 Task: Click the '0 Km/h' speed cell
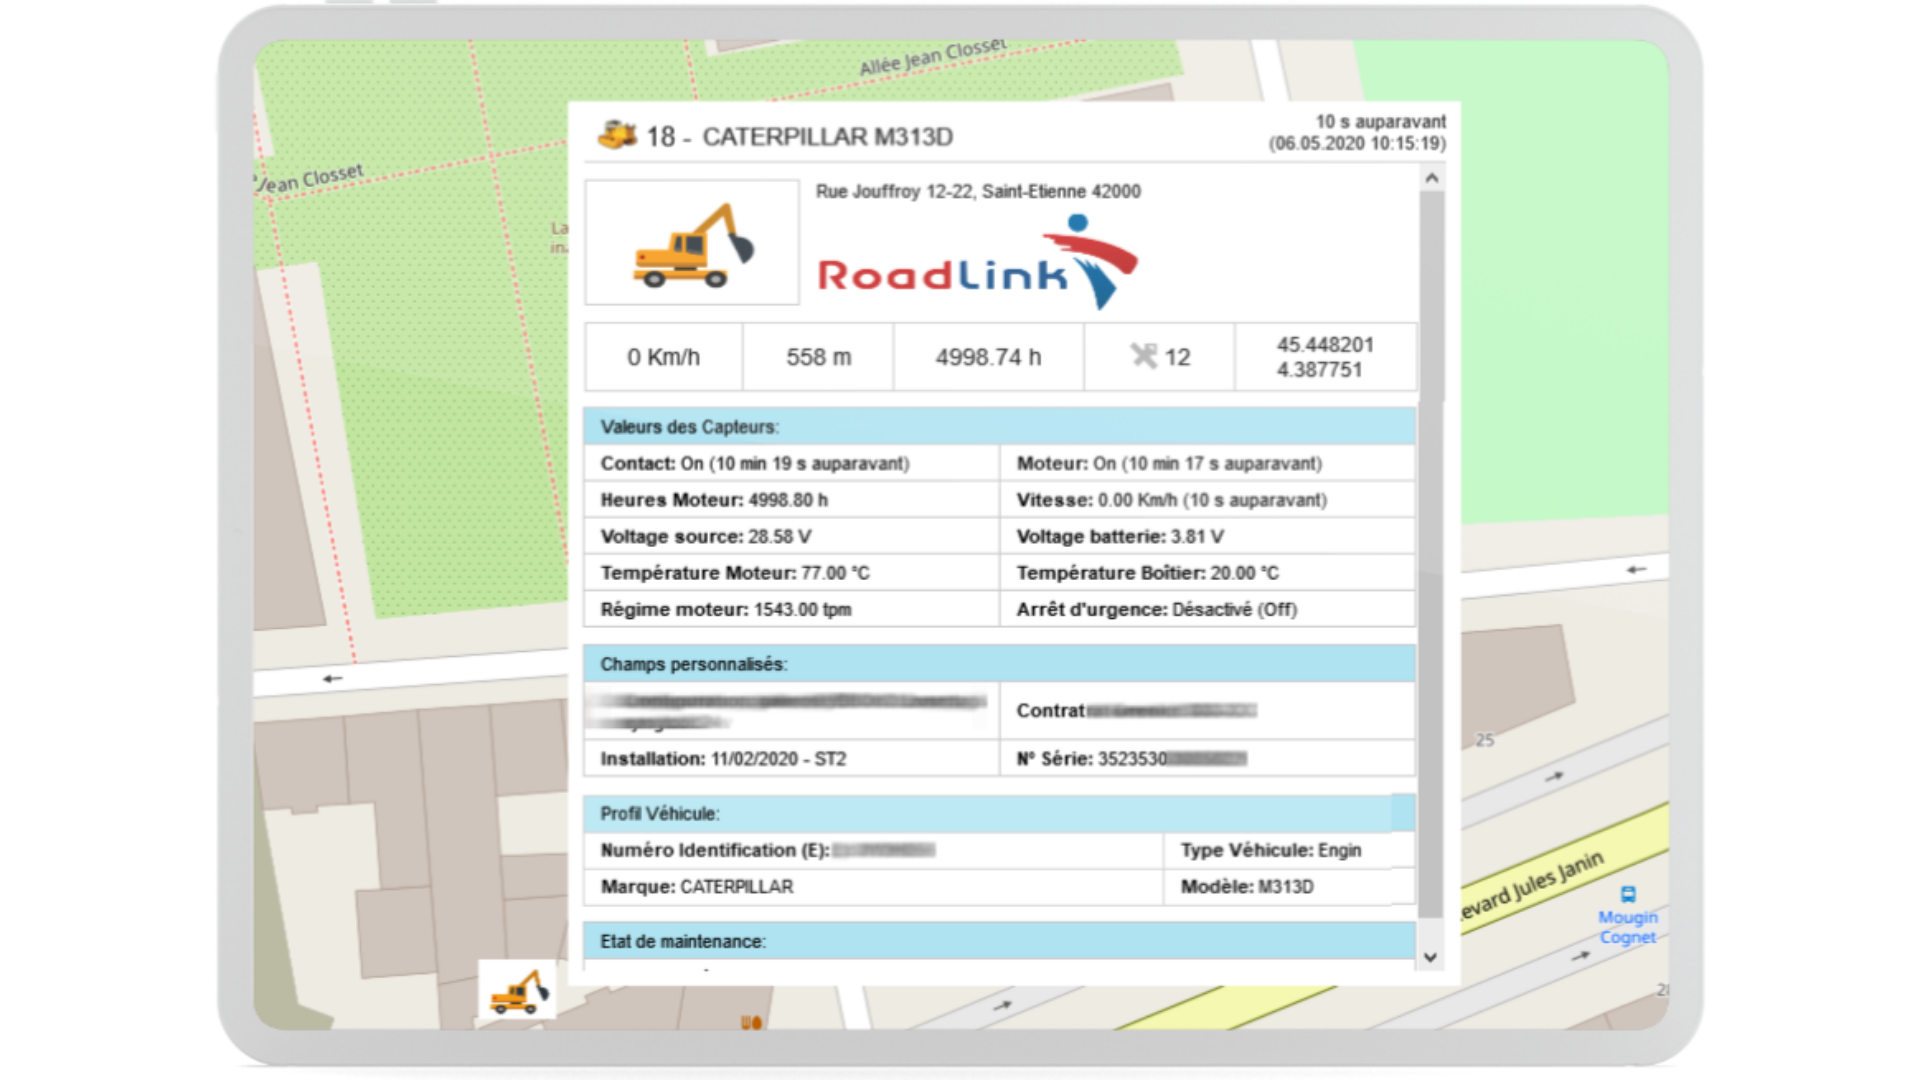point(664,357)
